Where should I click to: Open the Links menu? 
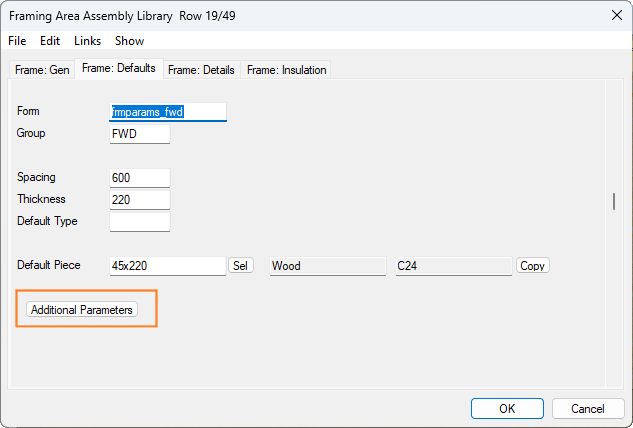point(87,41)
